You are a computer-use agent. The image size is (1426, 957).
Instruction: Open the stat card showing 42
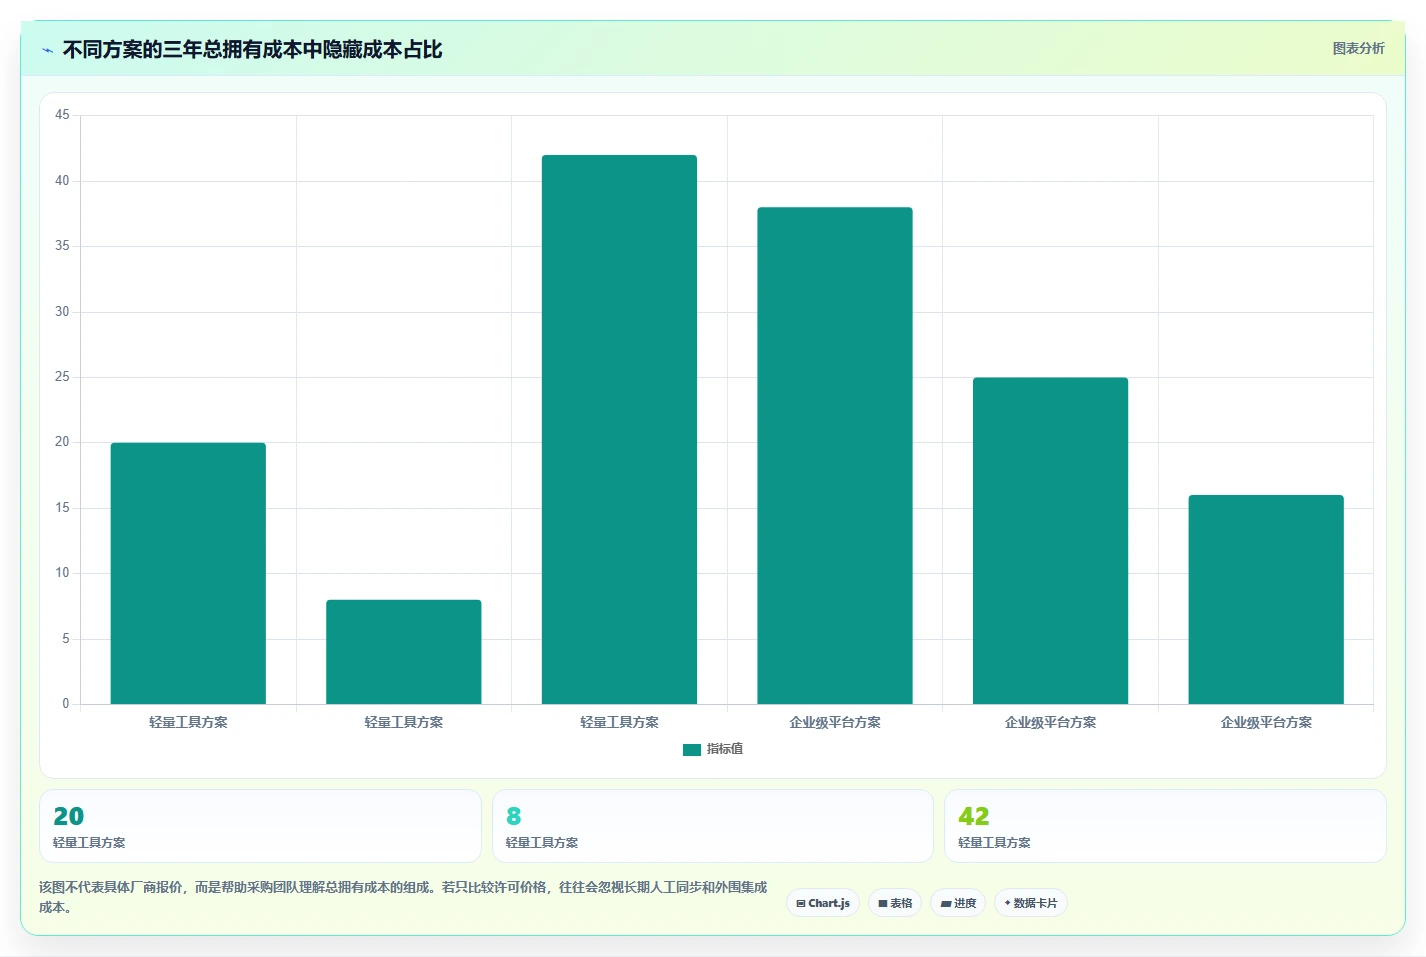click(x=1165, y=826)
